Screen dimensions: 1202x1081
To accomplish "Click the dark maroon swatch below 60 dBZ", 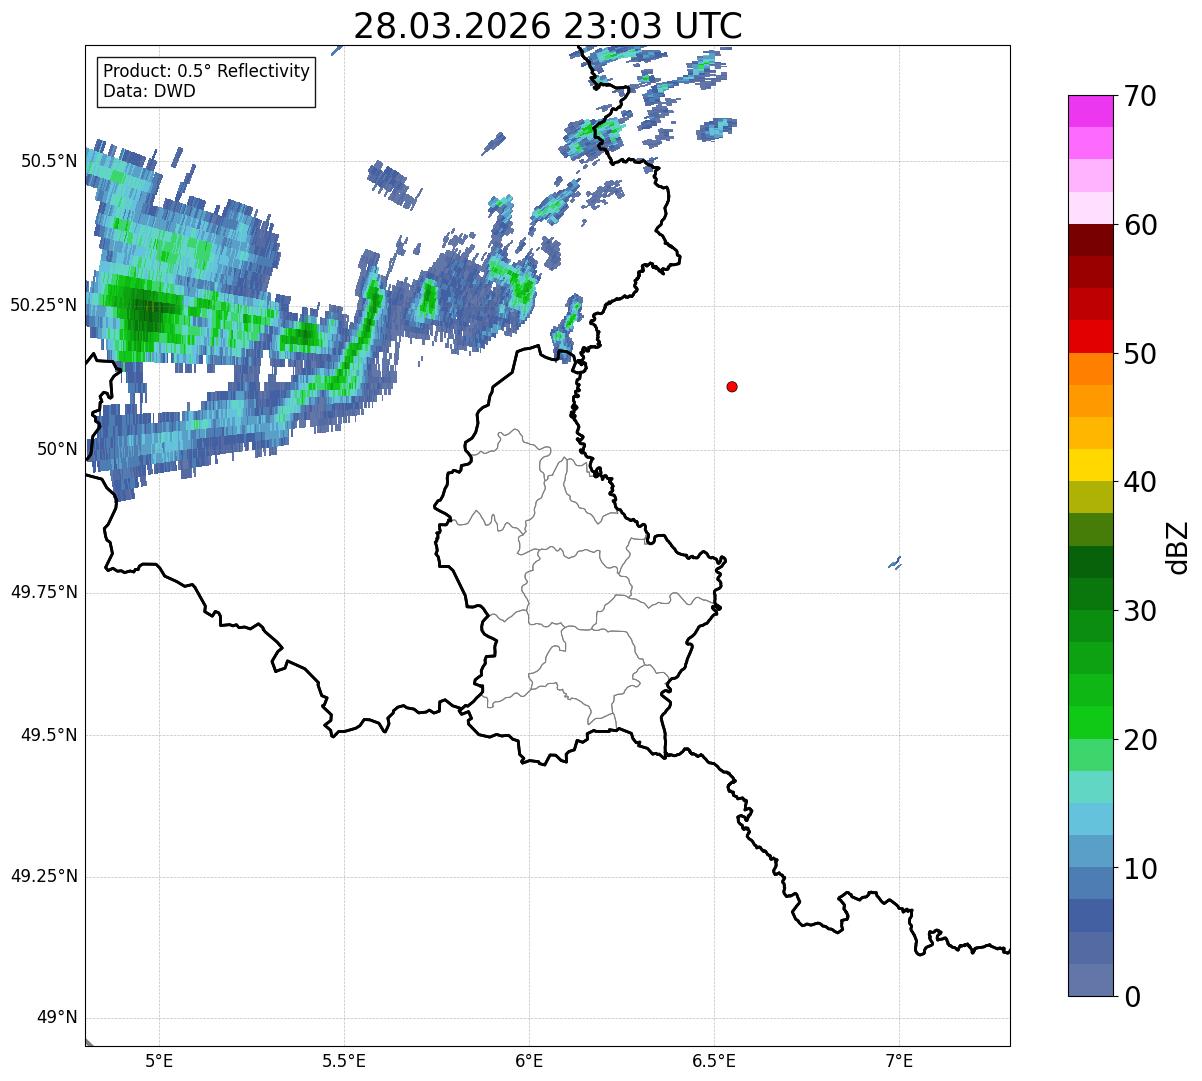I will coord(1091,240).
